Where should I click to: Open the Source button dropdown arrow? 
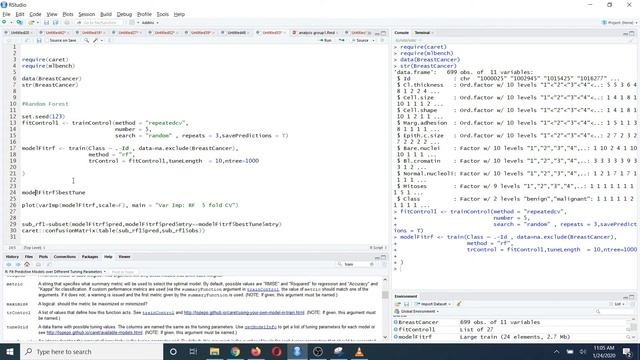pos(373,40)
